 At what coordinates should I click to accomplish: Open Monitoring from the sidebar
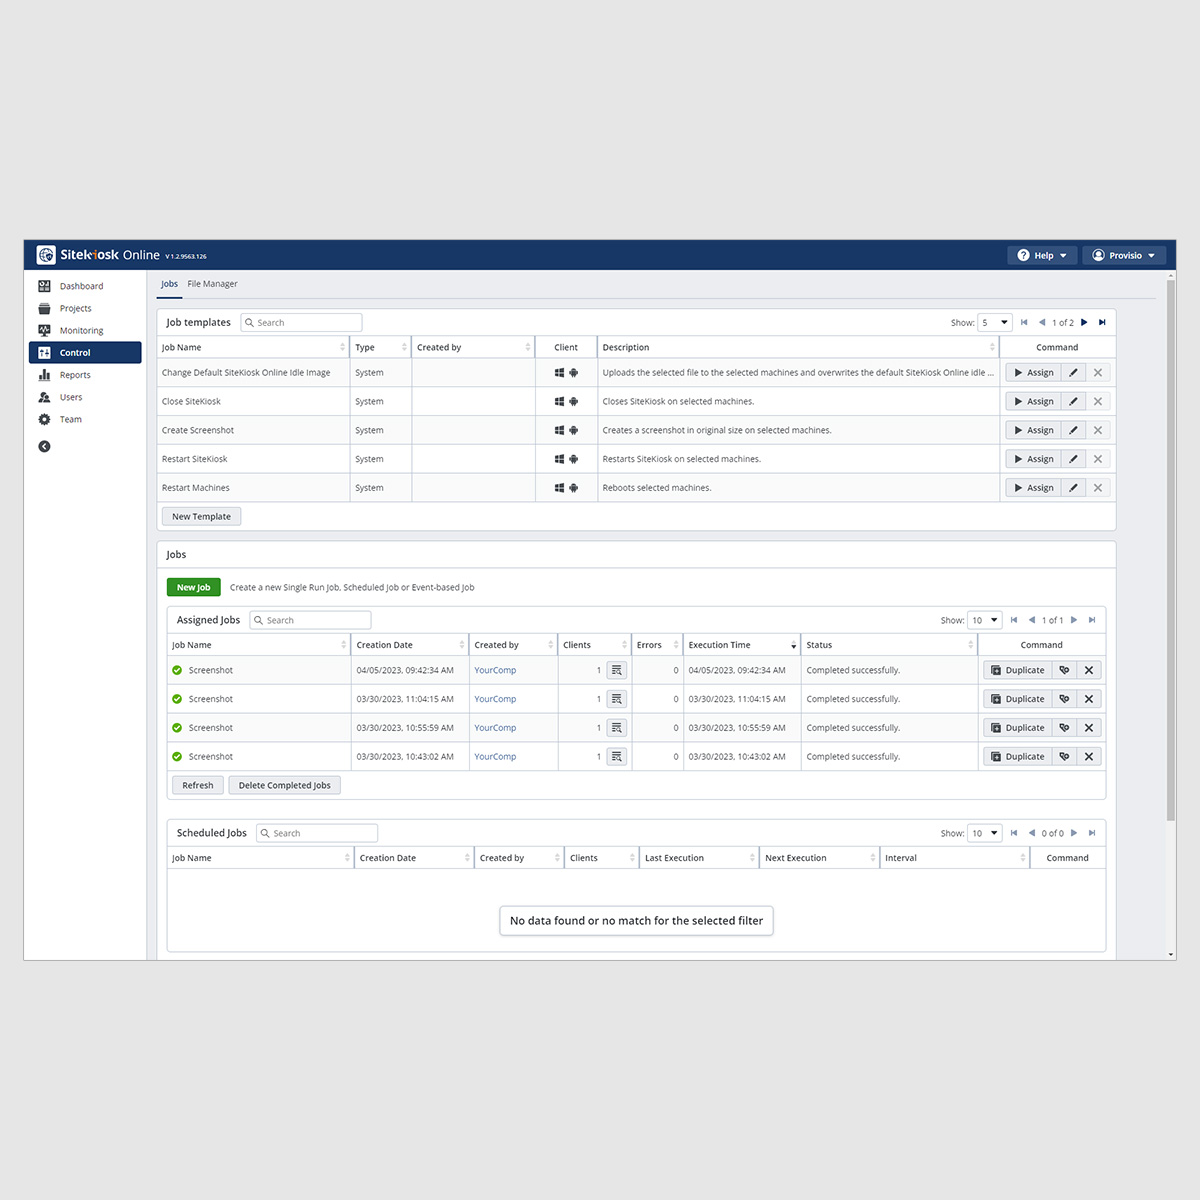click(x=81, y=331)
